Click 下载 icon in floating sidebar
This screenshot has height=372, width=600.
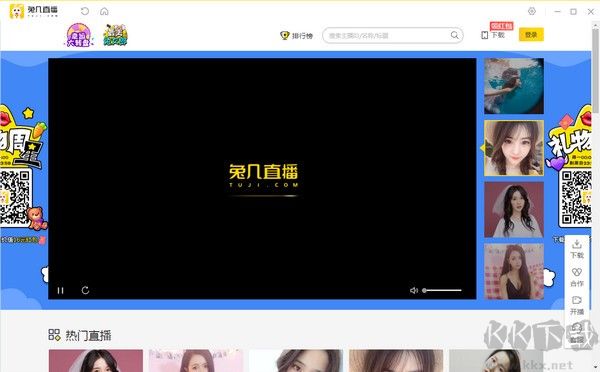coord(577,249)
